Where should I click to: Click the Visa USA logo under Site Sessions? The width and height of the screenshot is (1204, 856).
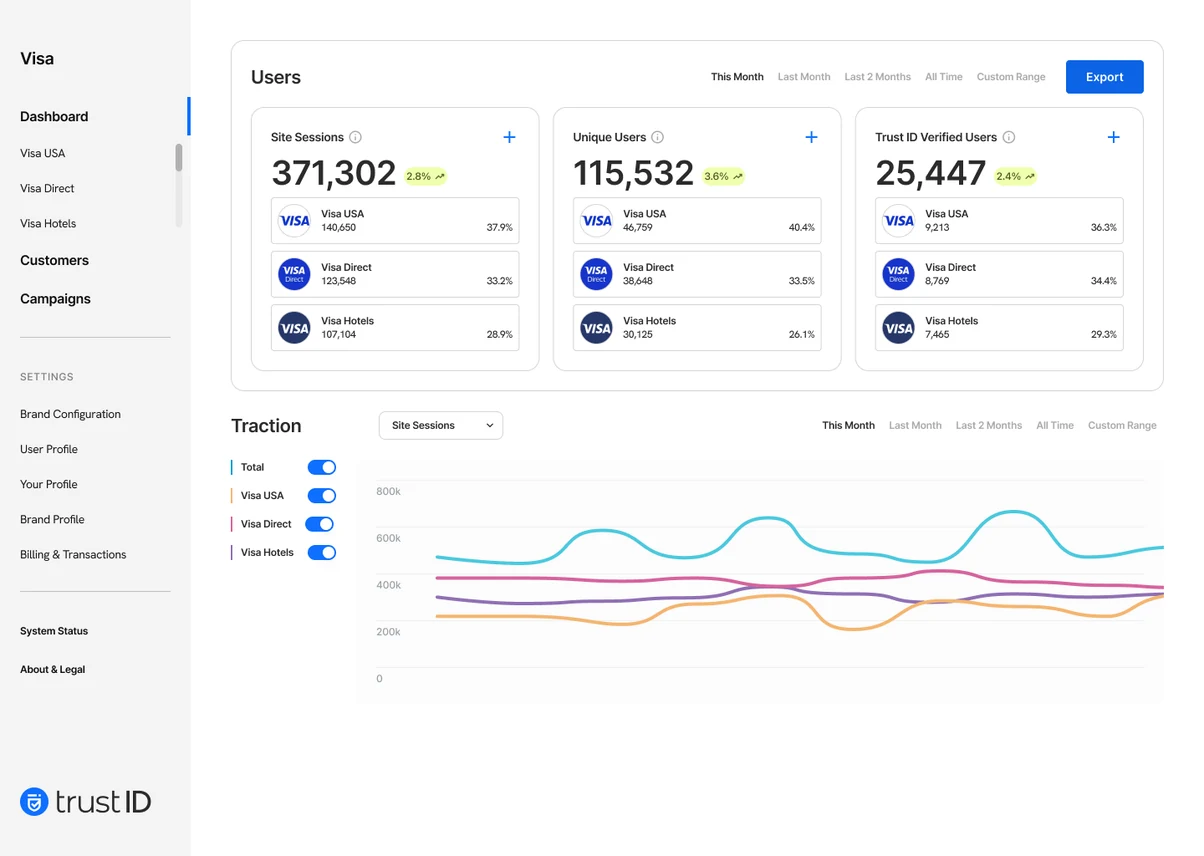click(x=294, y=220)
